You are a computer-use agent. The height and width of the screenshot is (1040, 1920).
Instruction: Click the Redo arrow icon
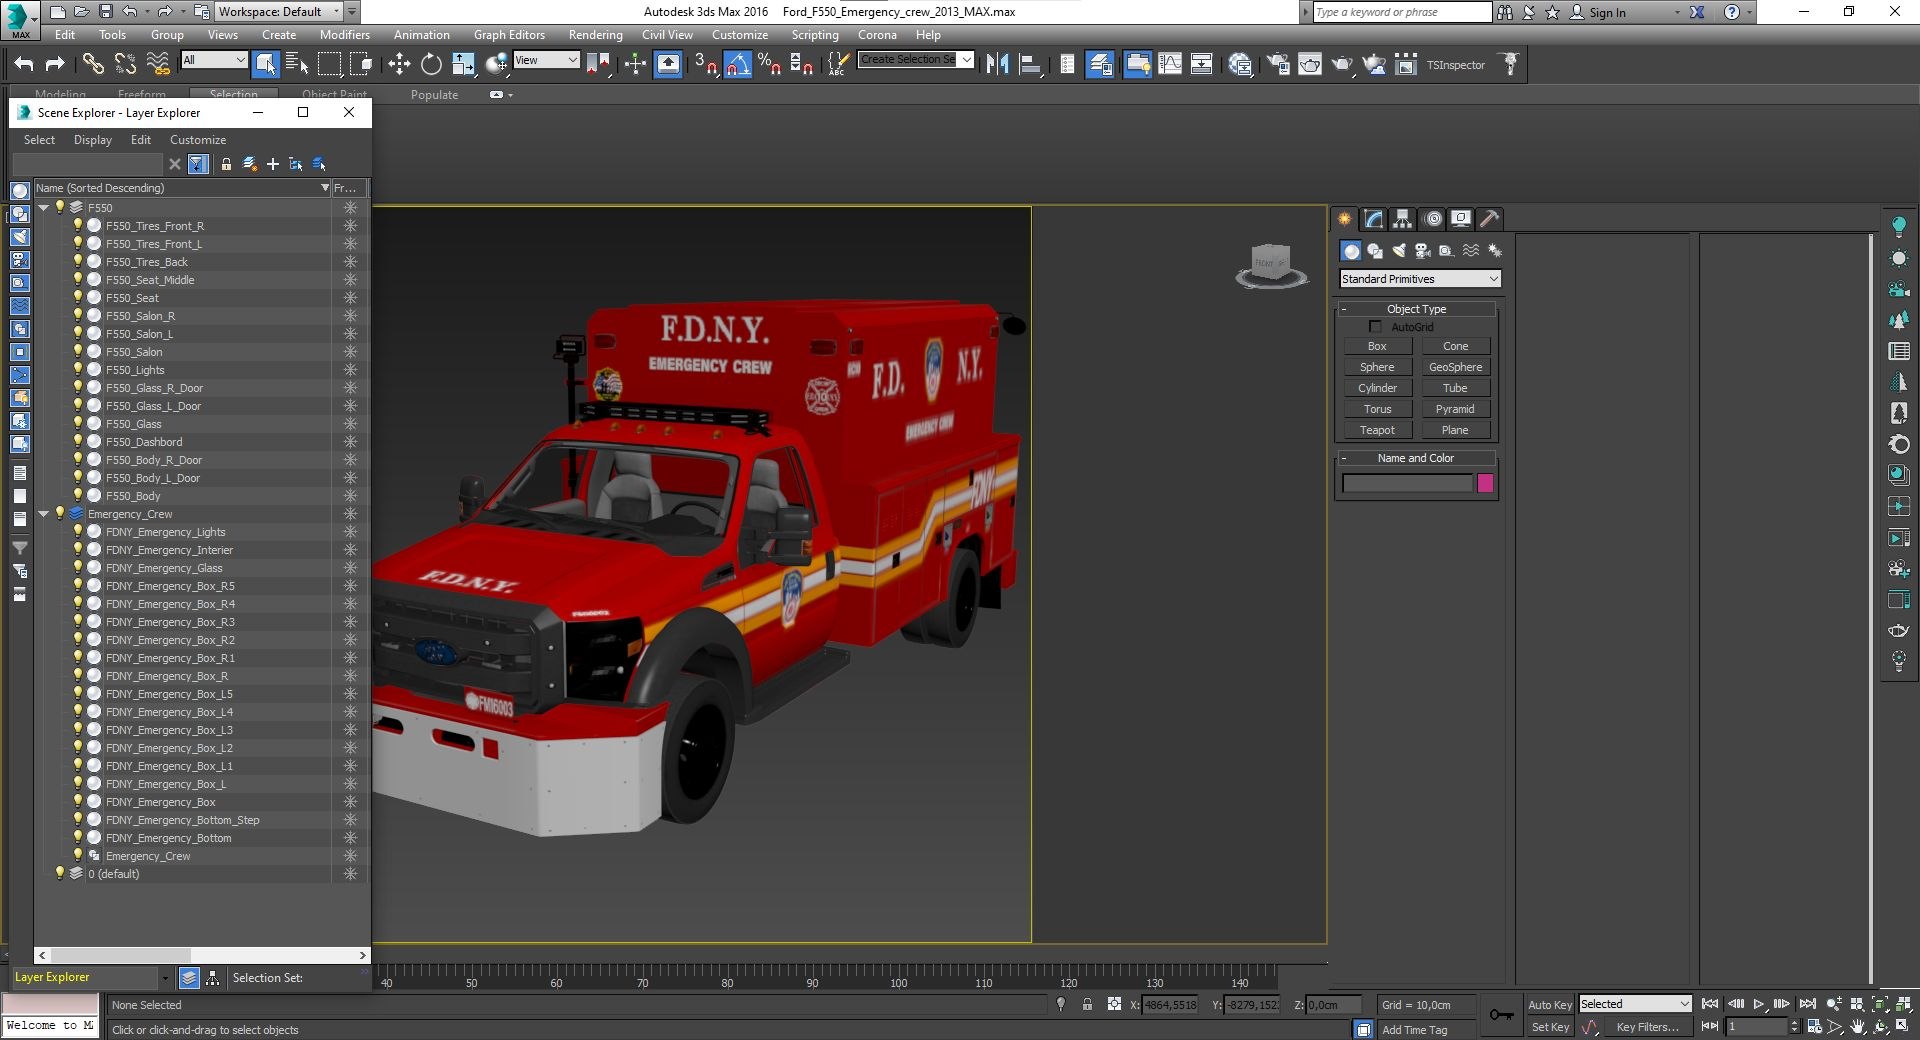pos(55,65)
